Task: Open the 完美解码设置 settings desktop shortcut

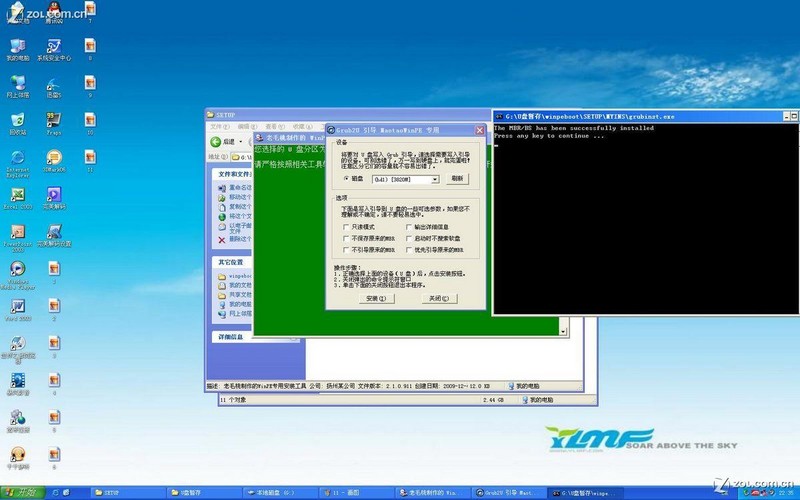Action: (54, 235)
